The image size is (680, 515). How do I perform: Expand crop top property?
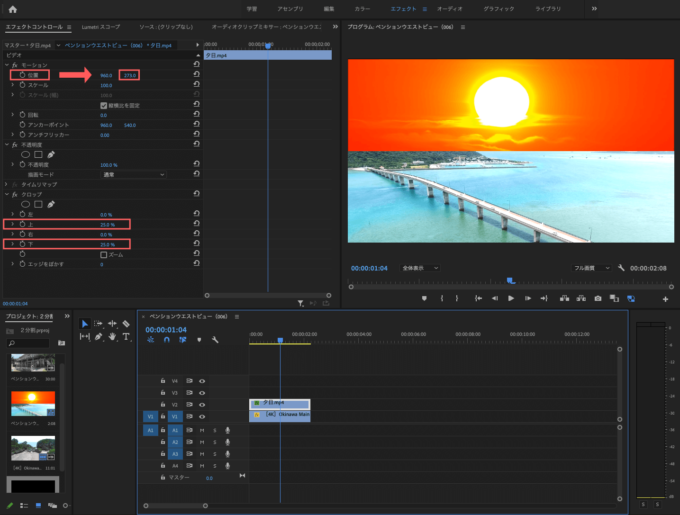pyautogui.click(x=13, y=224)
